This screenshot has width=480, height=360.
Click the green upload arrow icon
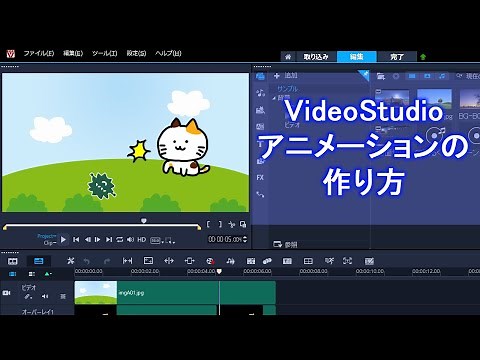pos(423,57)
